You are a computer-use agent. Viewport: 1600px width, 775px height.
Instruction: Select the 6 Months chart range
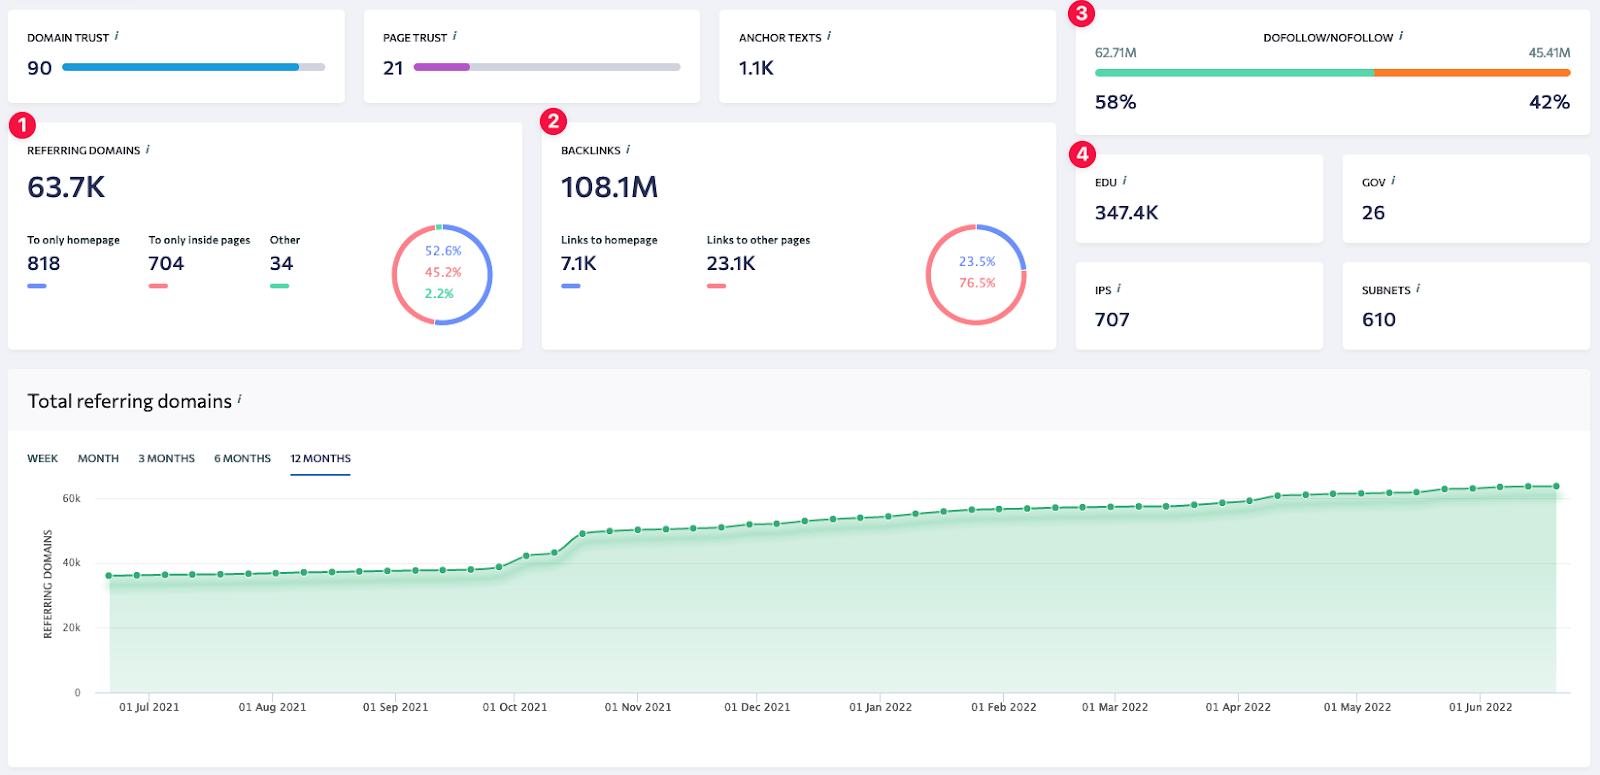click(x=242, y=458)
